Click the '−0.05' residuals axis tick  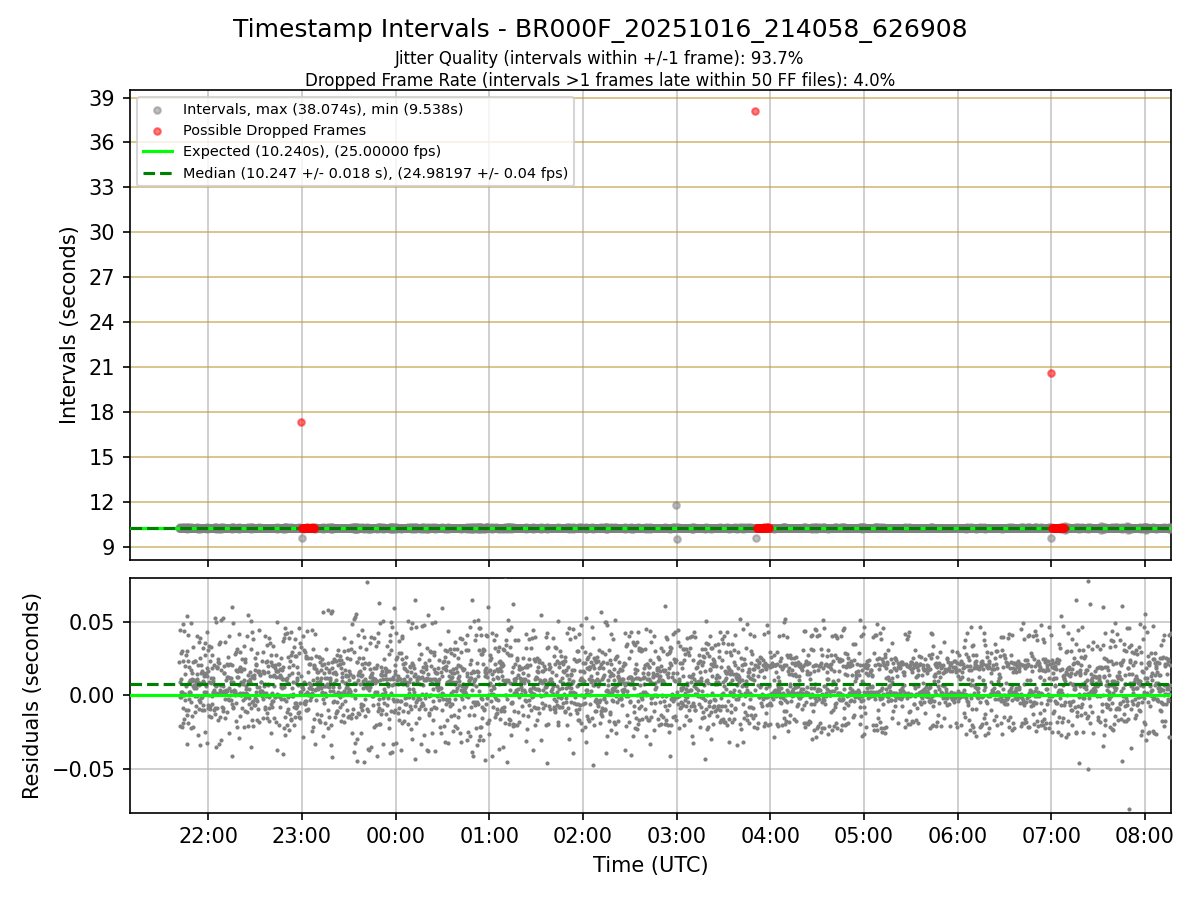84,770
